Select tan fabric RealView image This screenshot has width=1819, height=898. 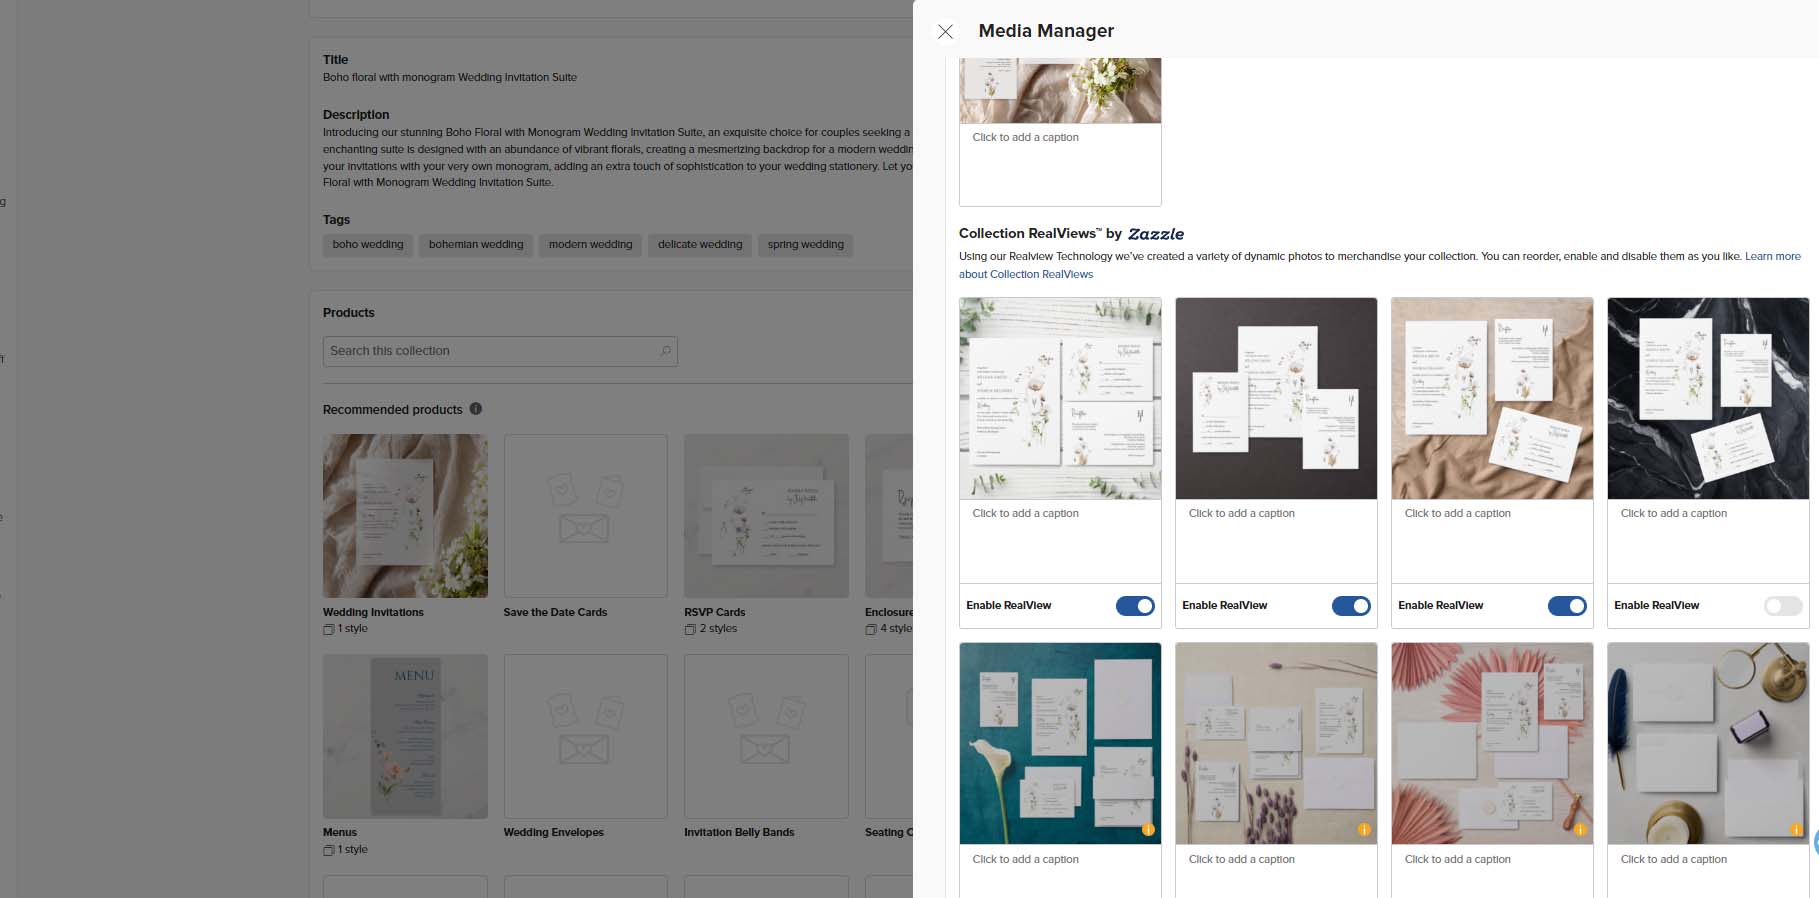(1492, 398)
